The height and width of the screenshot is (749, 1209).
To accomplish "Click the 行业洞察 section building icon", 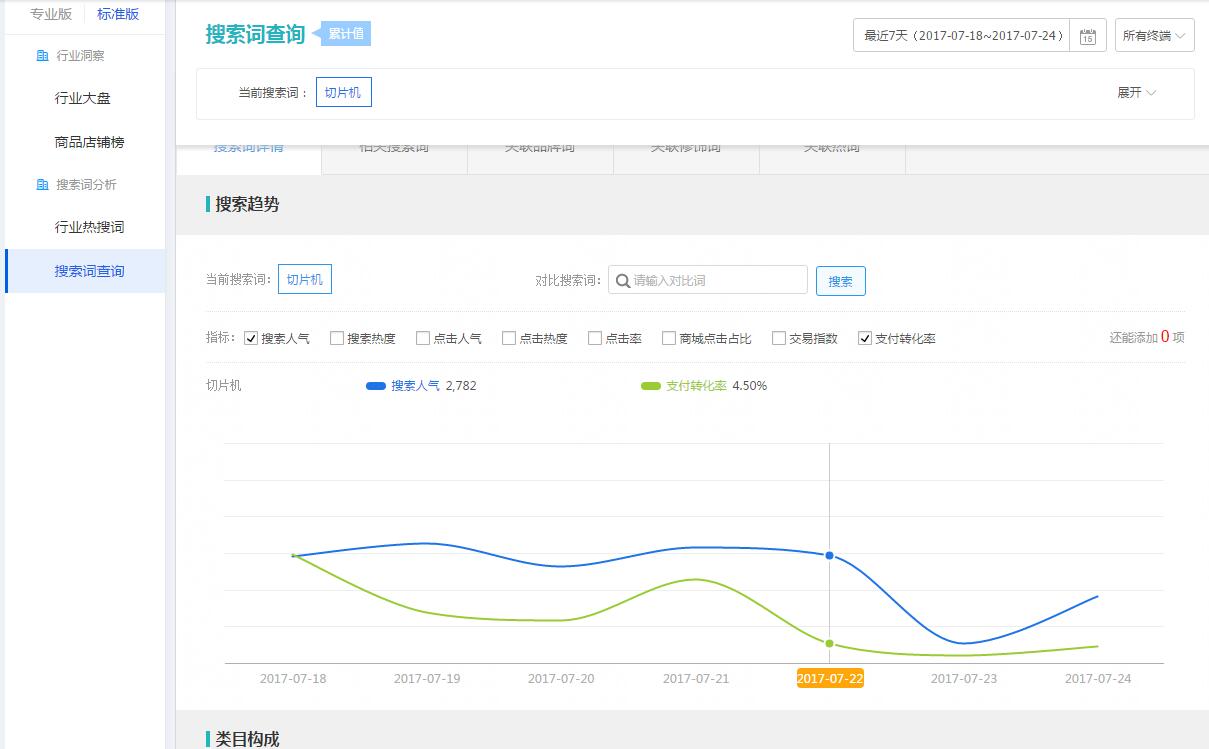I will 42,56.
